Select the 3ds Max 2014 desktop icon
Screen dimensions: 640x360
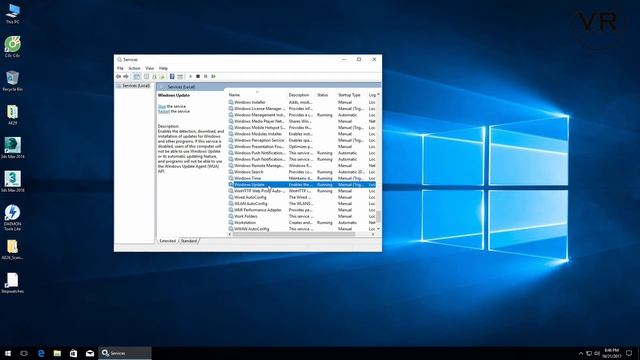tap(12, 148)
